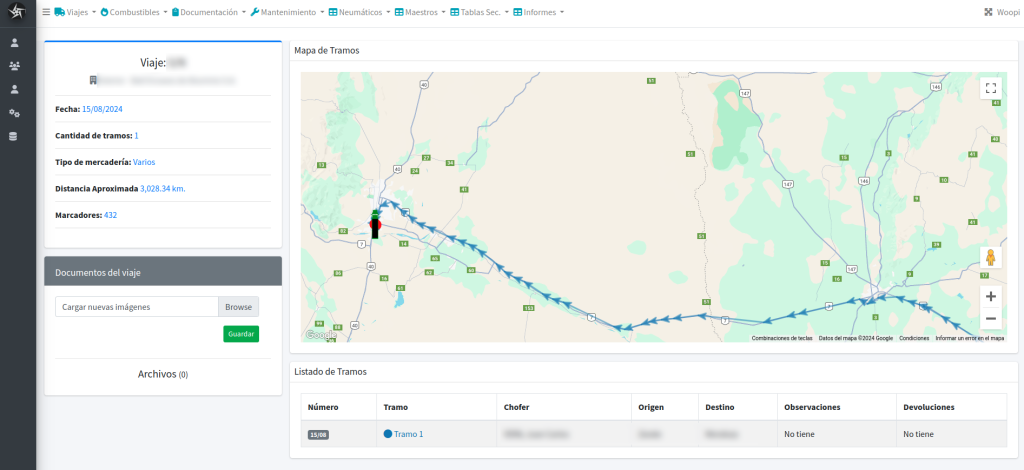The height and width of the screenshot is (470, 1024).
Task: Open the Tablas Sec. menu
Action: [484, 12]
